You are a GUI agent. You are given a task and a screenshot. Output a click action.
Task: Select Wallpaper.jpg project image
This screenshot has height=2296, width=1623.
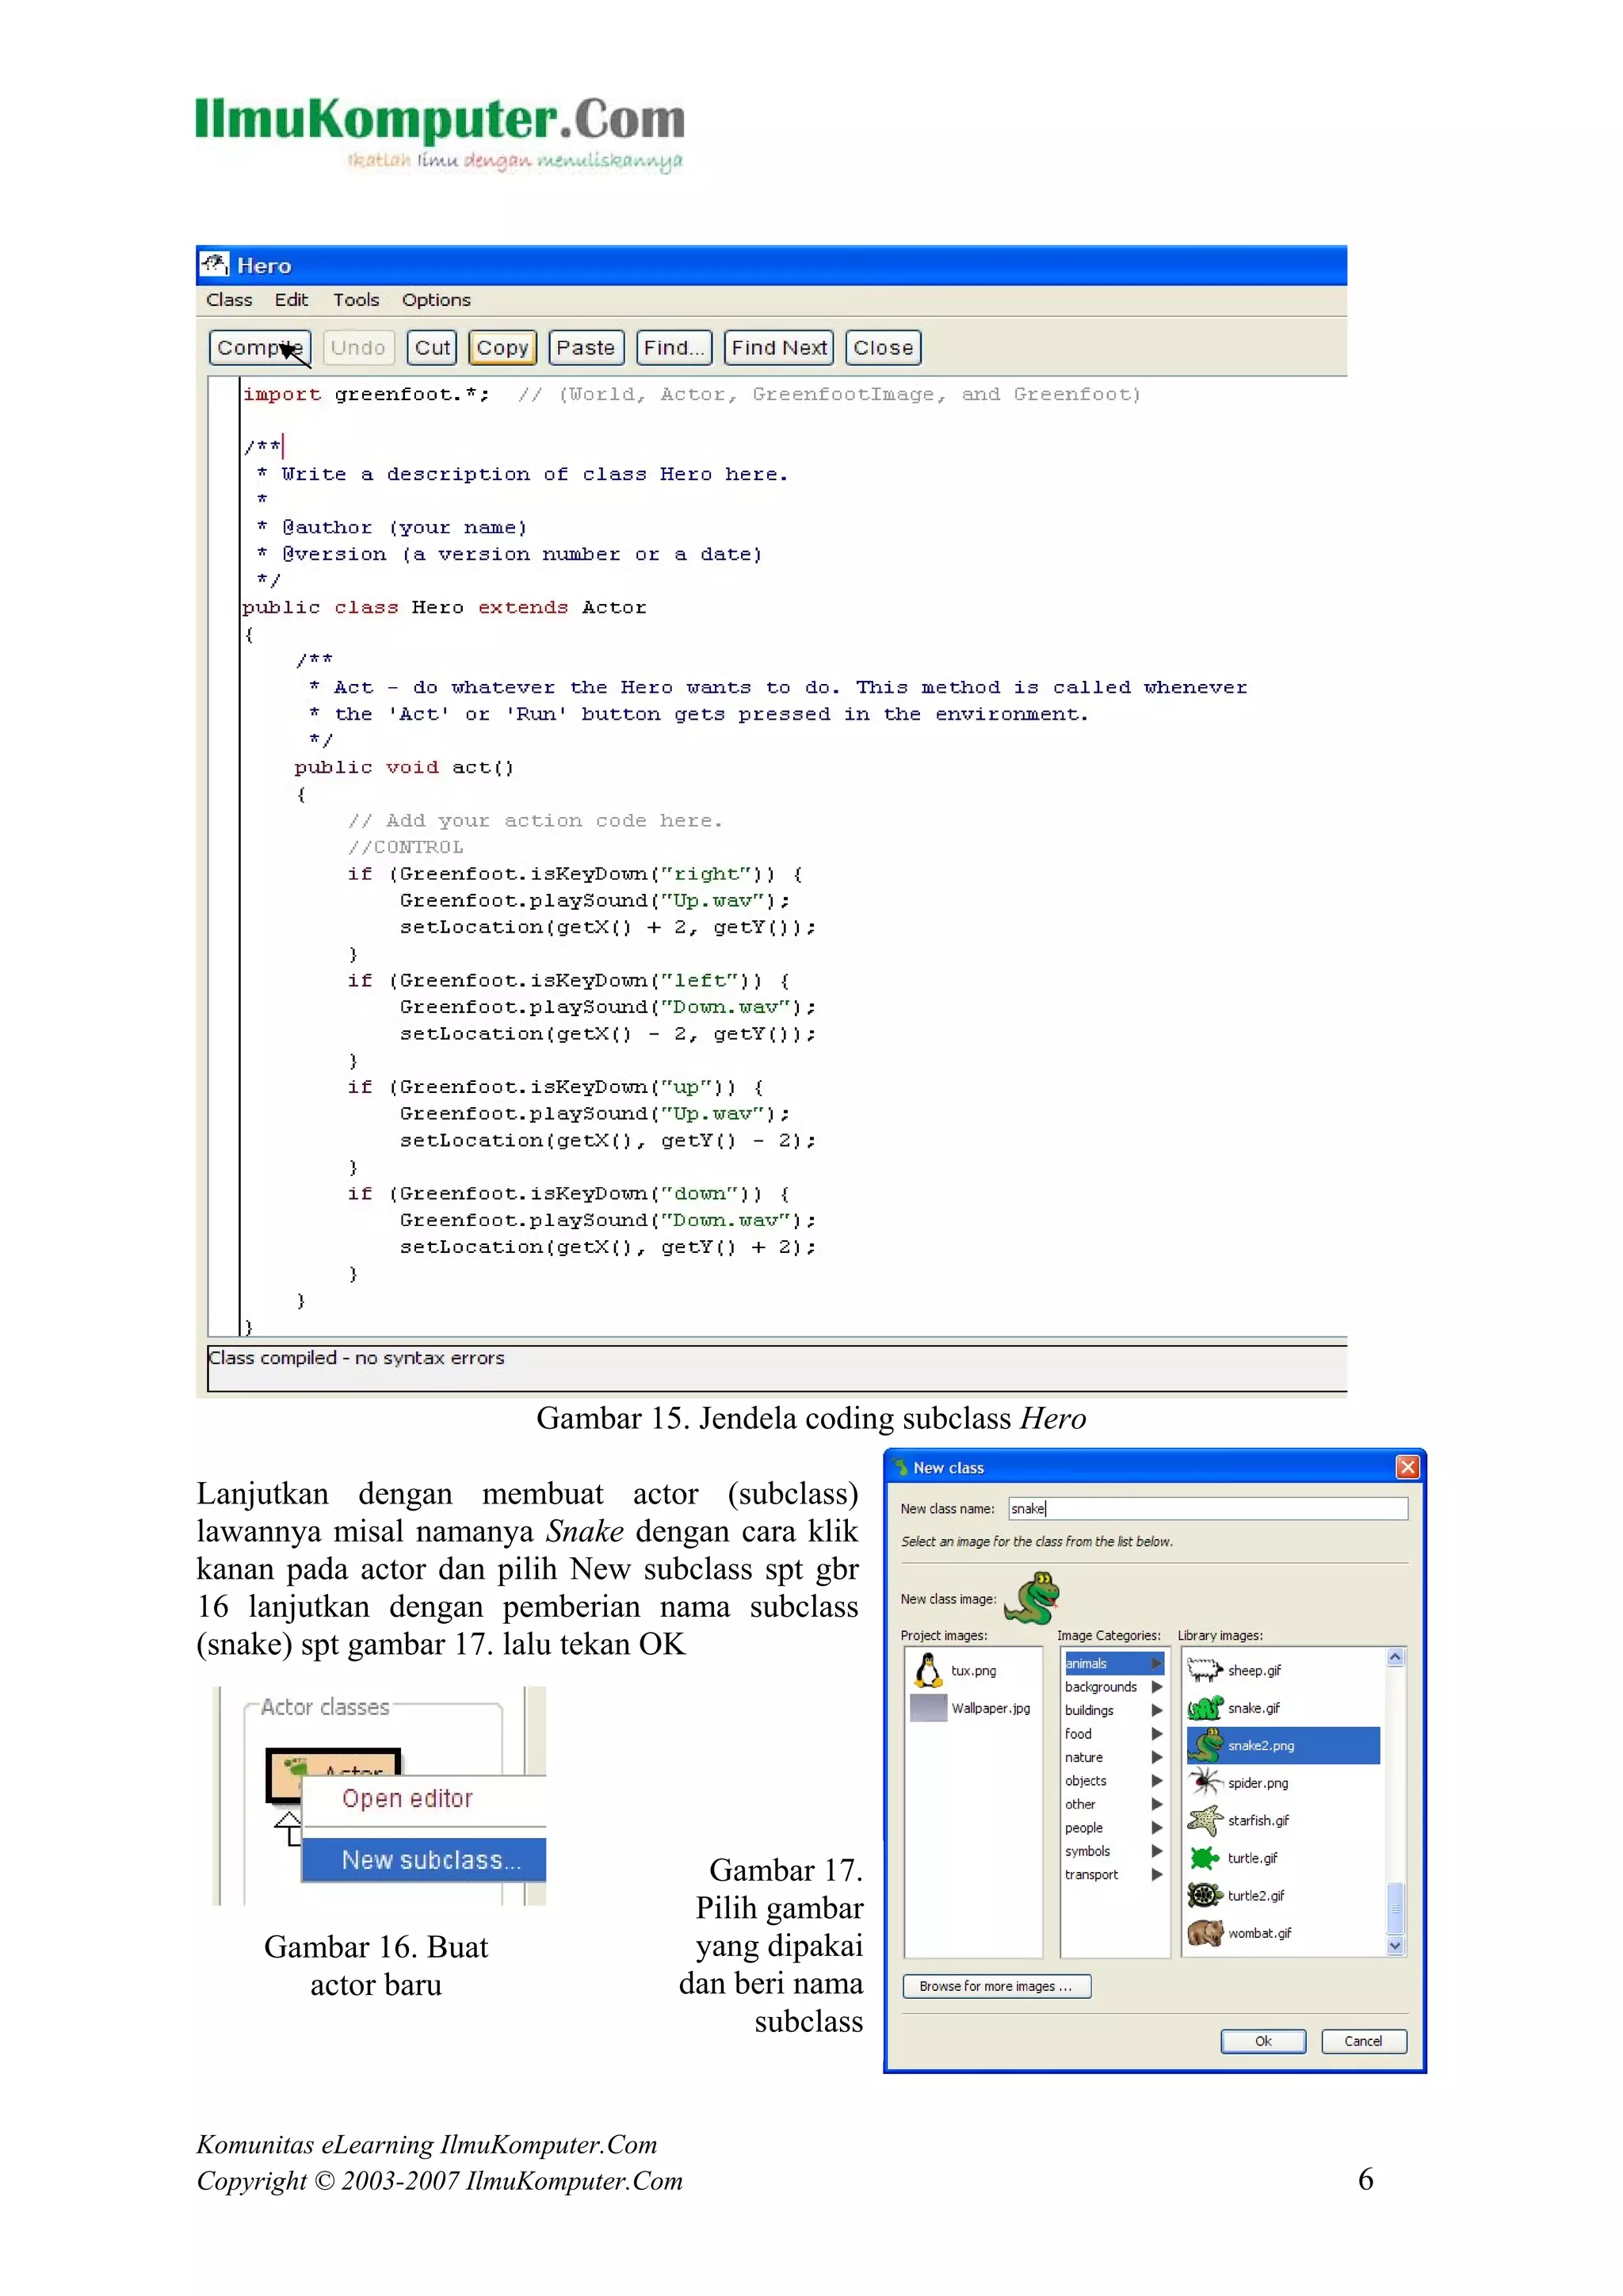click(x=971, y=1708)
